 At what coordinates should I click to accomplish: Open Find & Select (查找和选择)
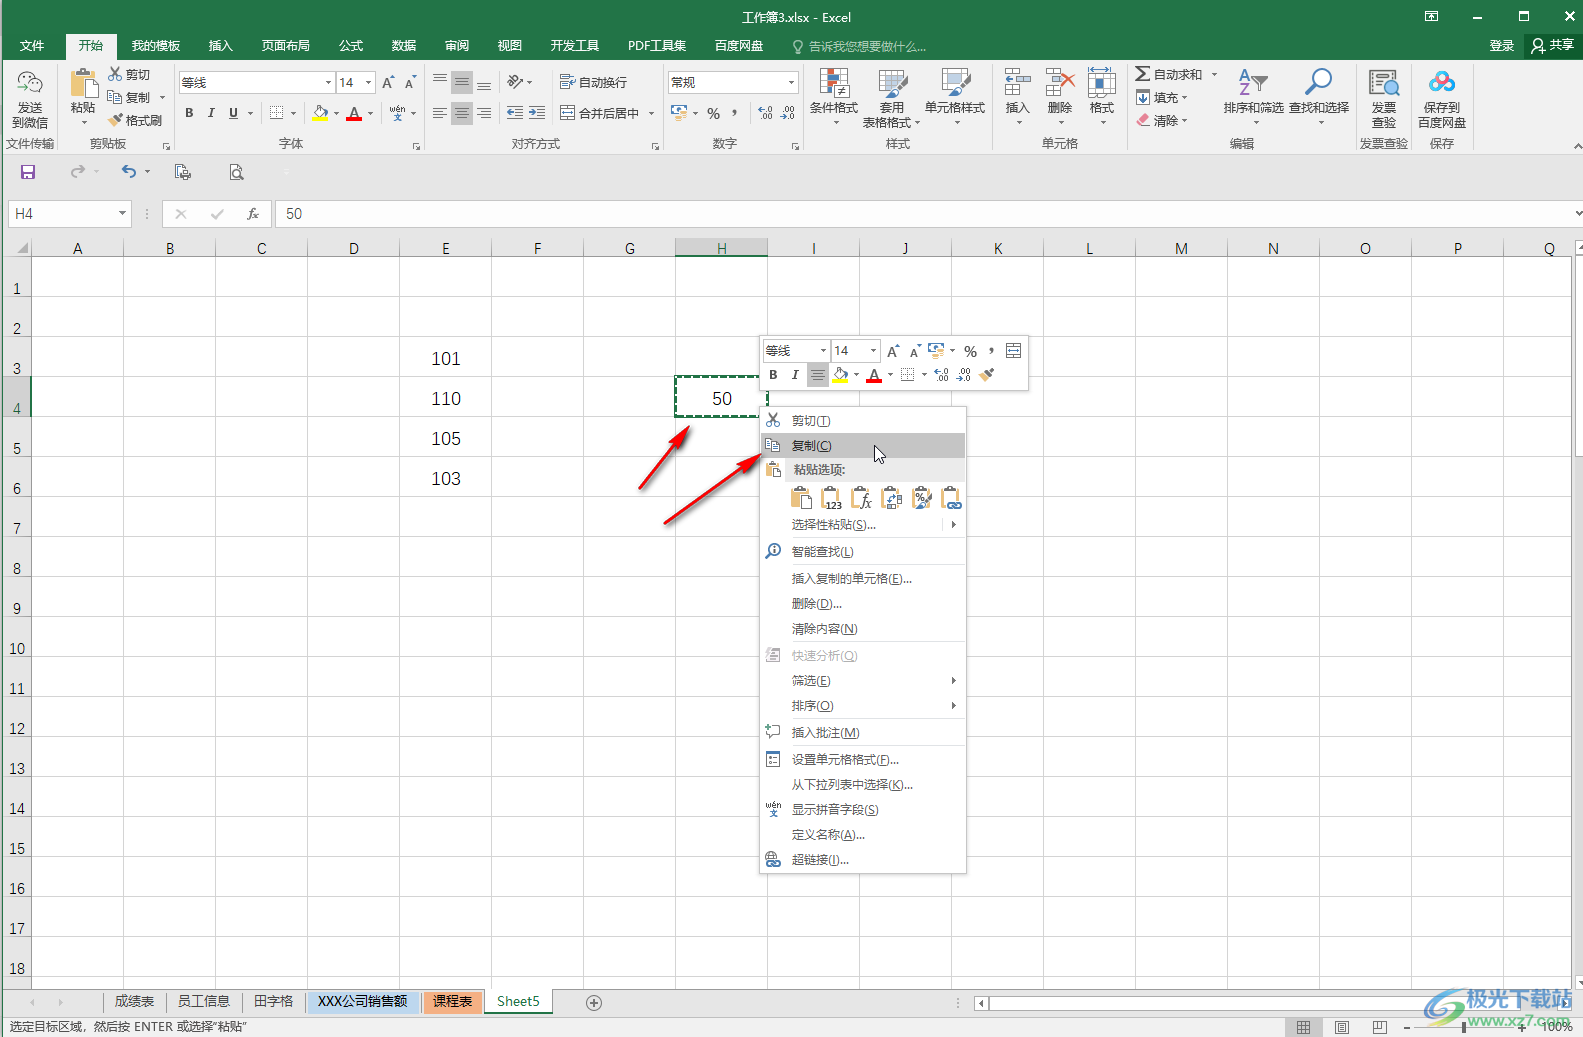[1319, 96]
